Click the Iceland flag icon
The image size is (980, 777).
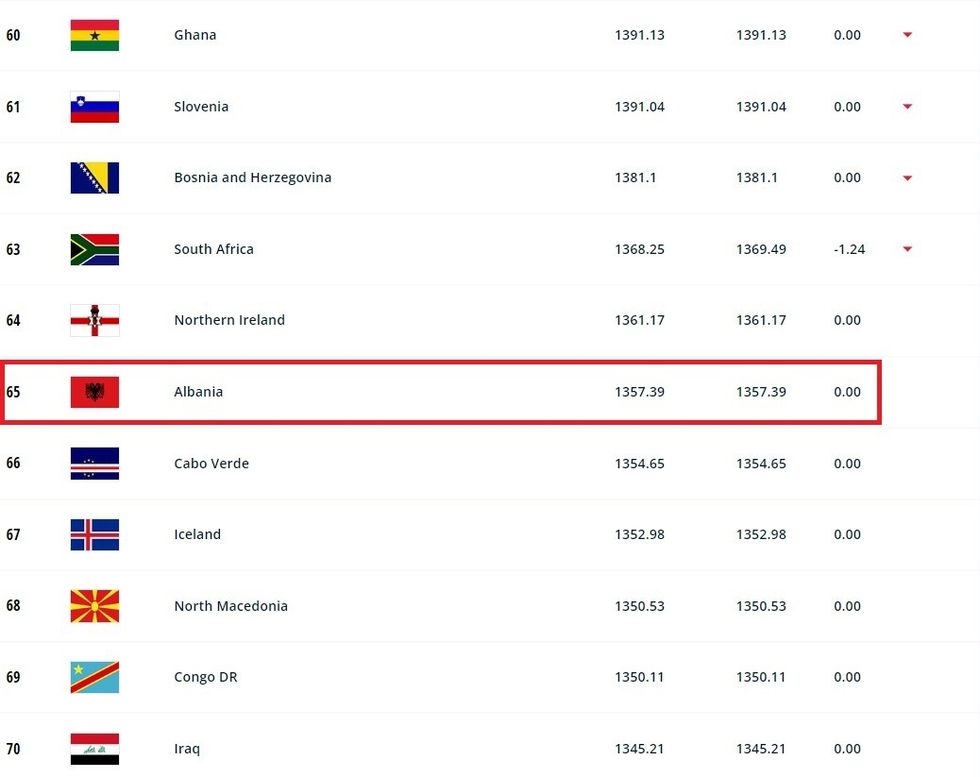(x=95, y=535)
